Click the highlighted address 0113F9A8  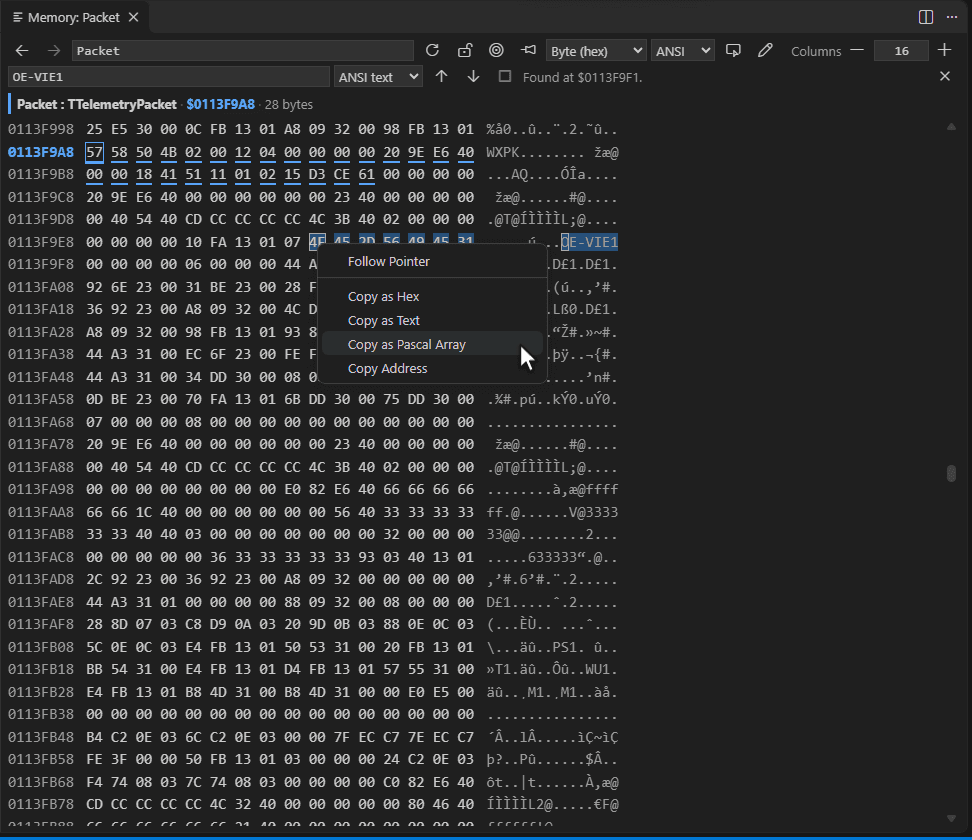pos(41,153)
